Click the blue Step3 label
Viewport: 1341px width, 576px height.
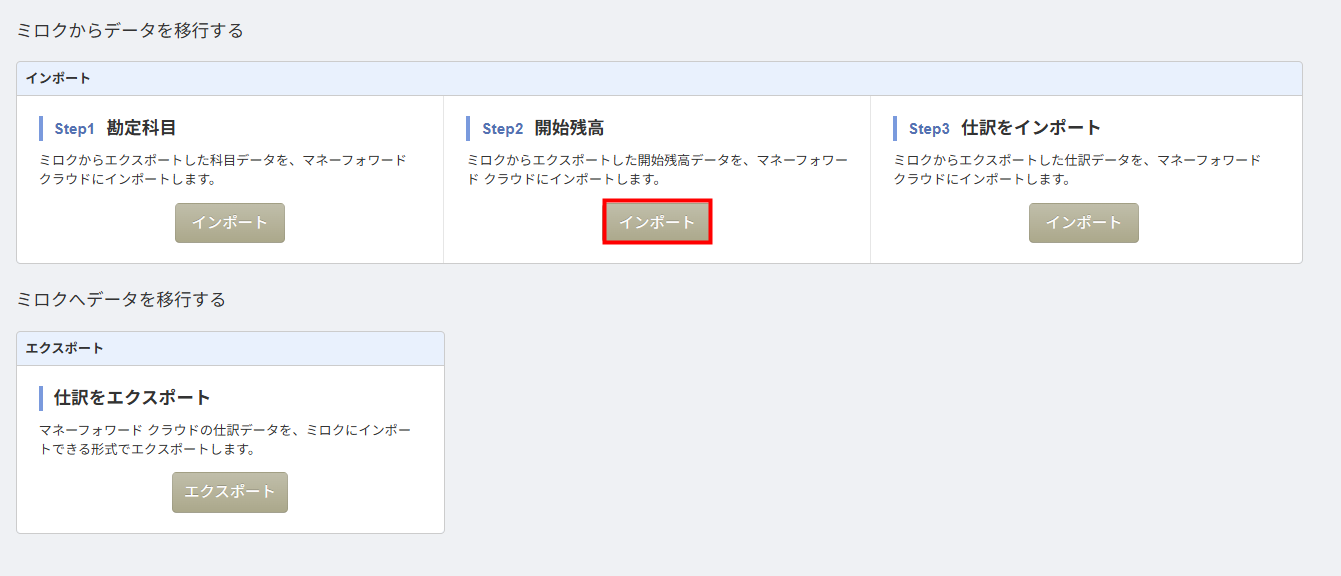click(x=929, y=129)
